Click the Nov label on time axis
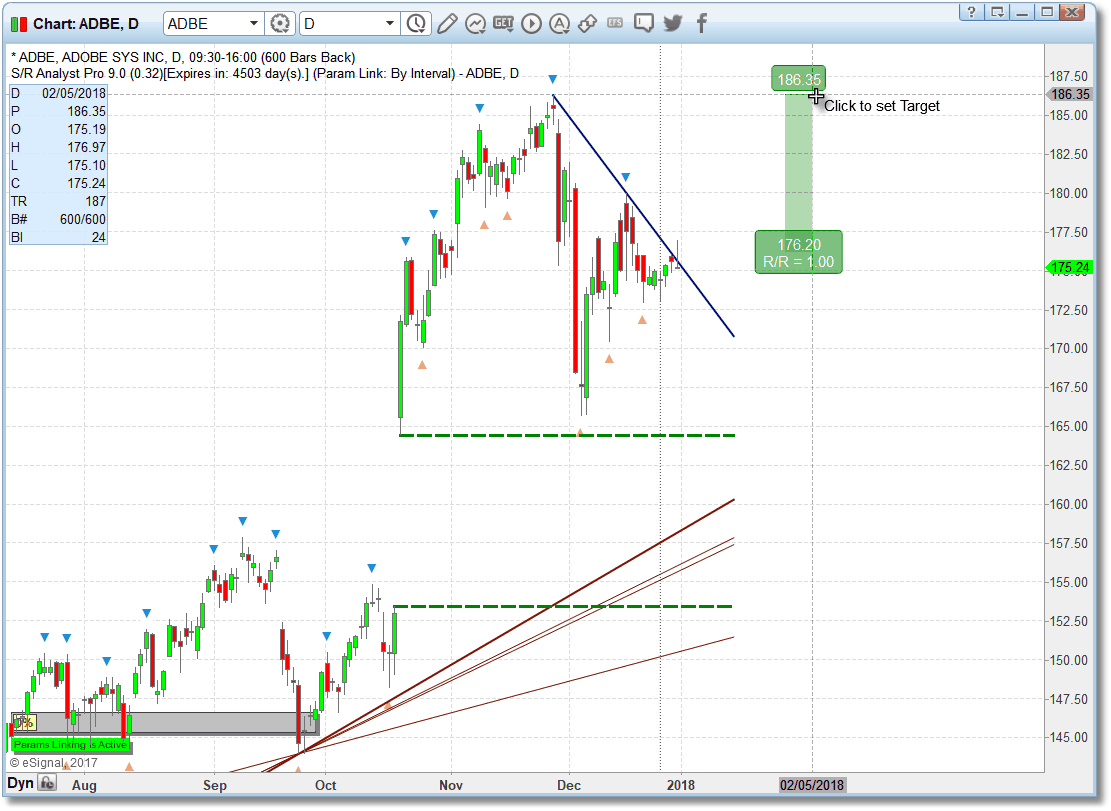Screen dimensions: 1111x811 (451, 785)
